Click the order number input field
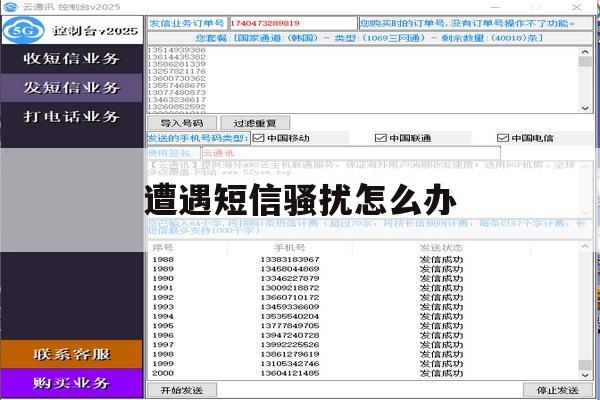This screenshot has width=600, height=400. coord(293,23)
